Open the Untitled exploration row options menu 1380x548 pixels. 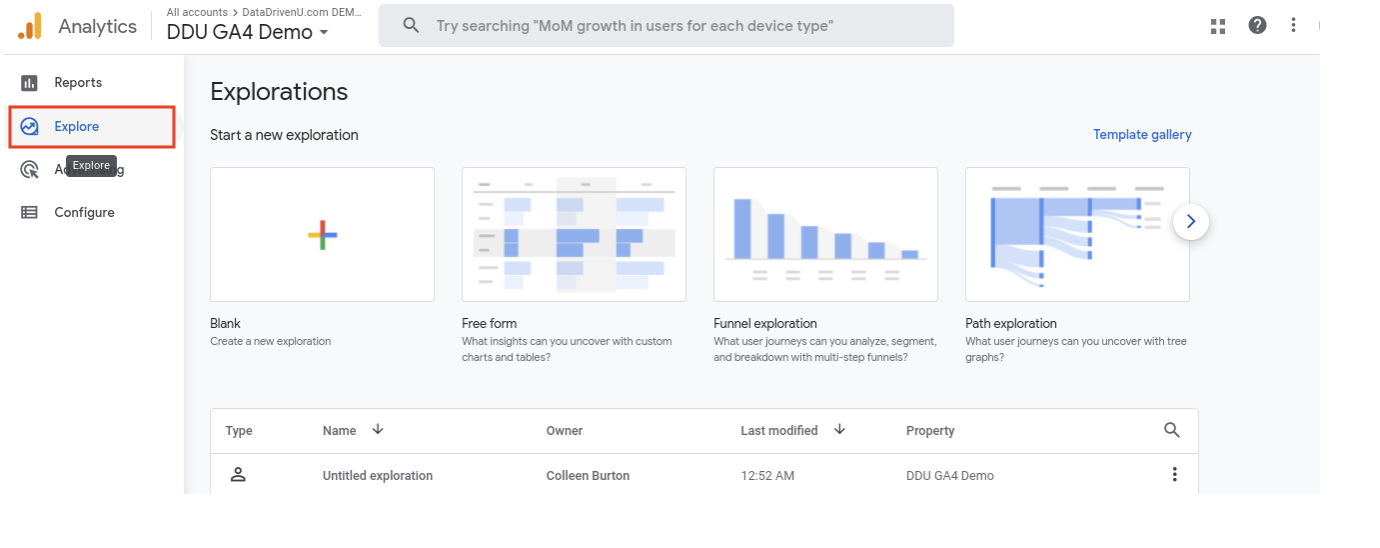click(x=1175, y=475)
